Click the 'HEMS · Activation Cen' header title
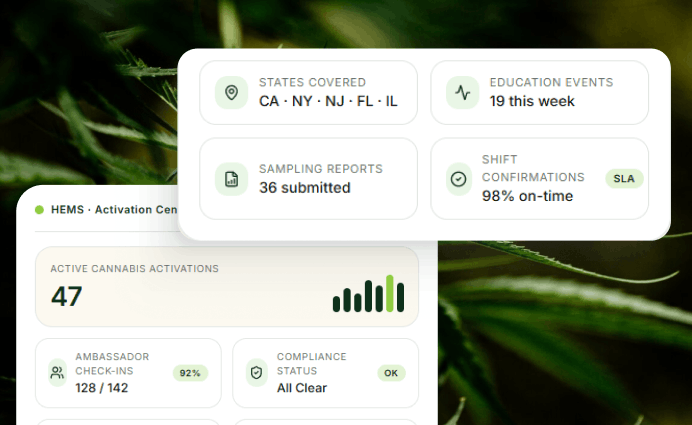The height and width of the screenshot is (425, 692). point(114,210)
